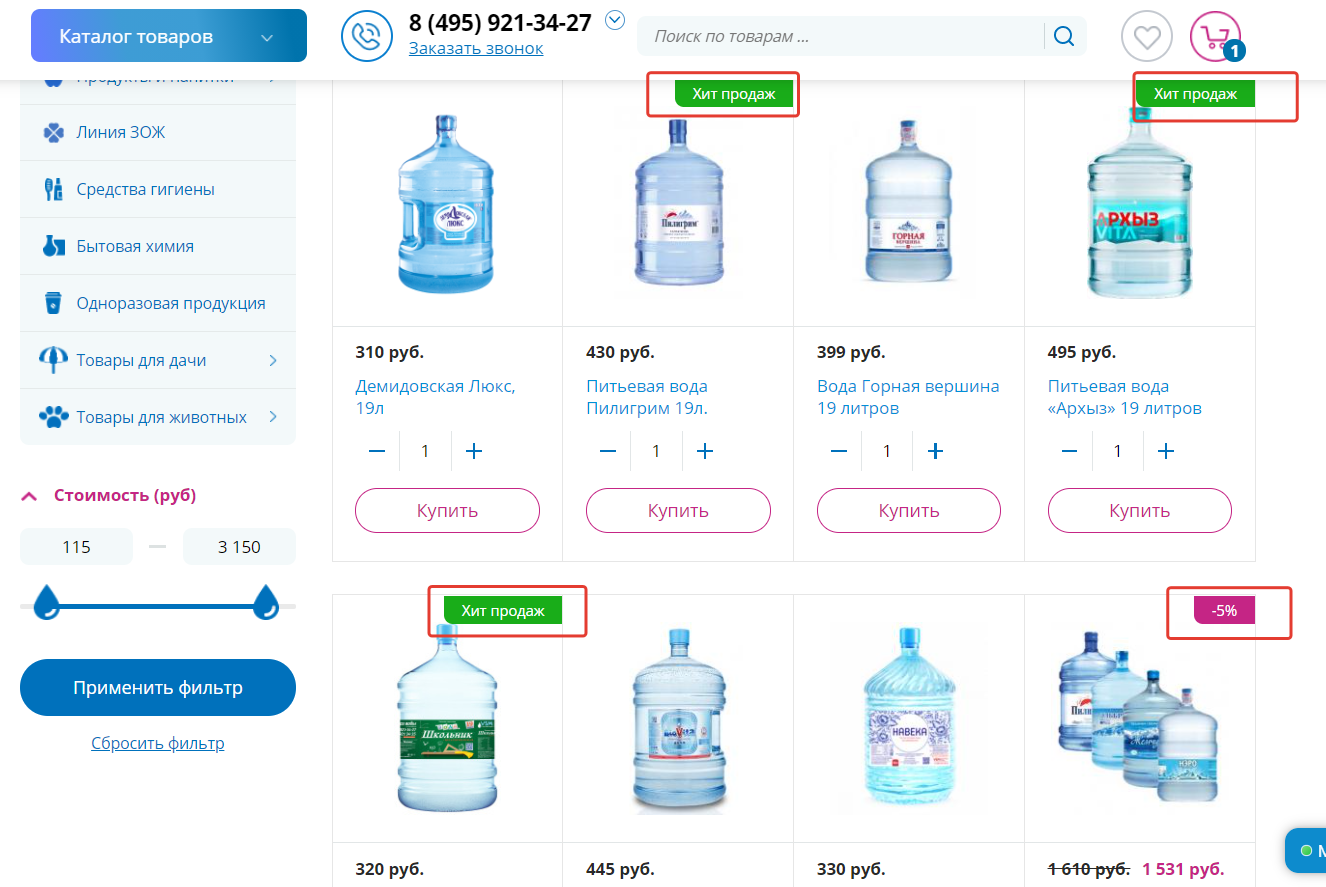Increase quantity for Горная вершина
The image size is (1326, 887).
click(936, 451)
